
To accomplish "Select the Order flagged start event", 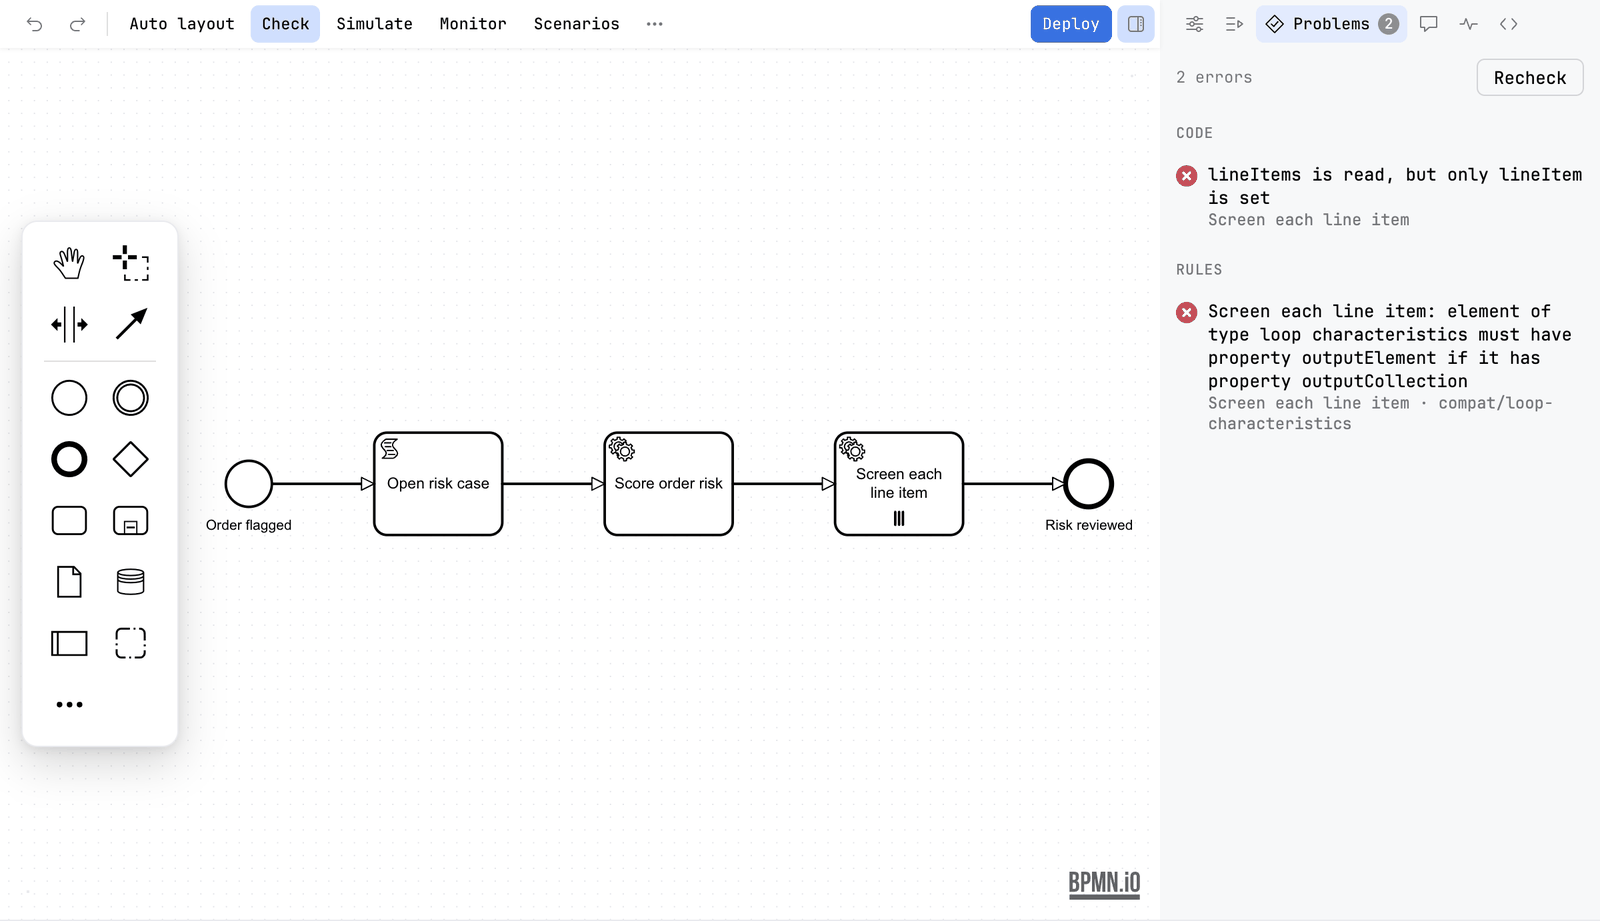I will point(249,484).
